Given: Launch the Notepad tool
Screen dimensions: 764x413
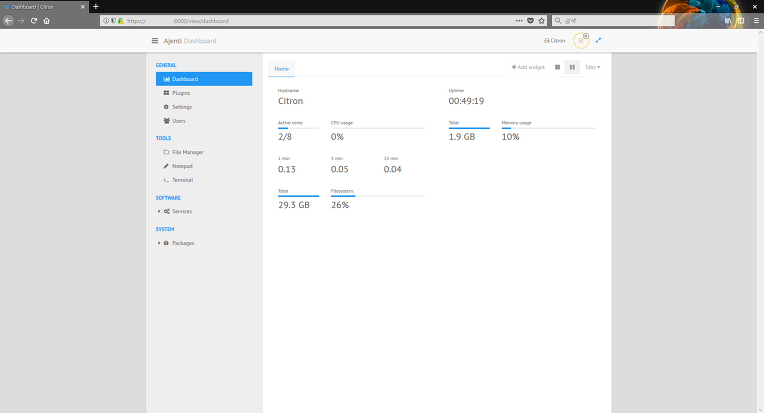Looking at the screenshot, I should 181,166.
